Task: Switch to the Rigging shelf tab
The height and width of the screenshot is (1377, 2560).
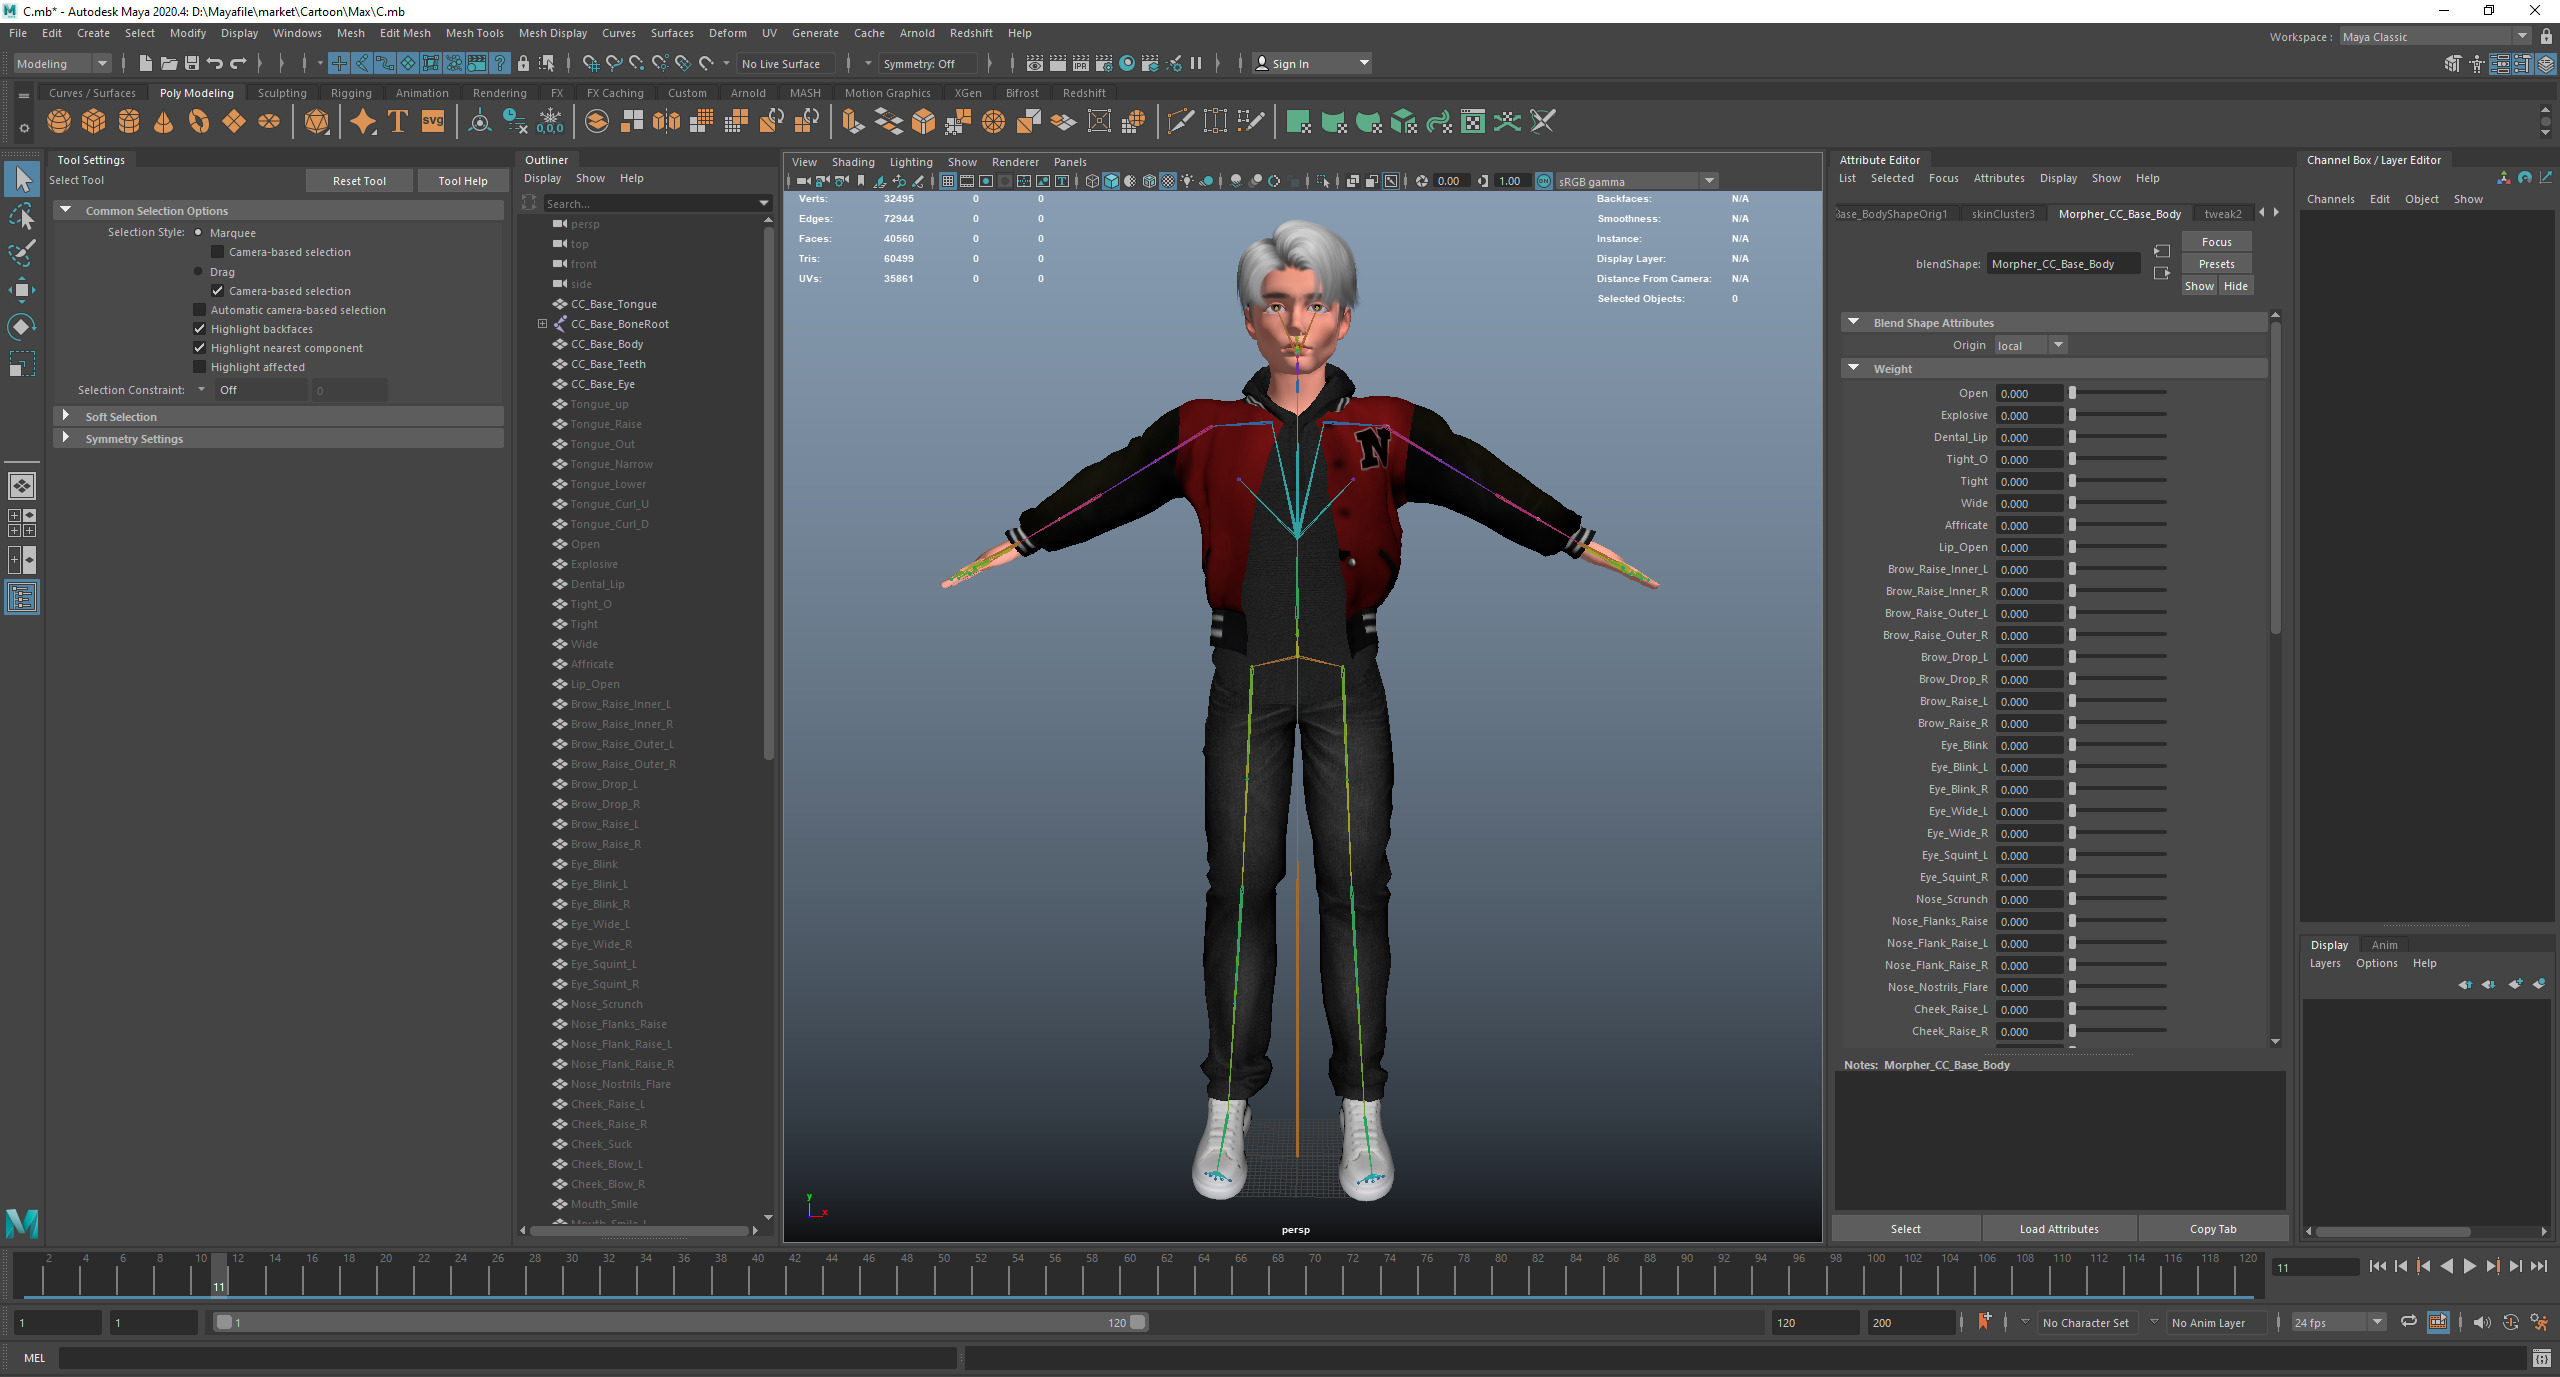Action: (x=350, y=93)
